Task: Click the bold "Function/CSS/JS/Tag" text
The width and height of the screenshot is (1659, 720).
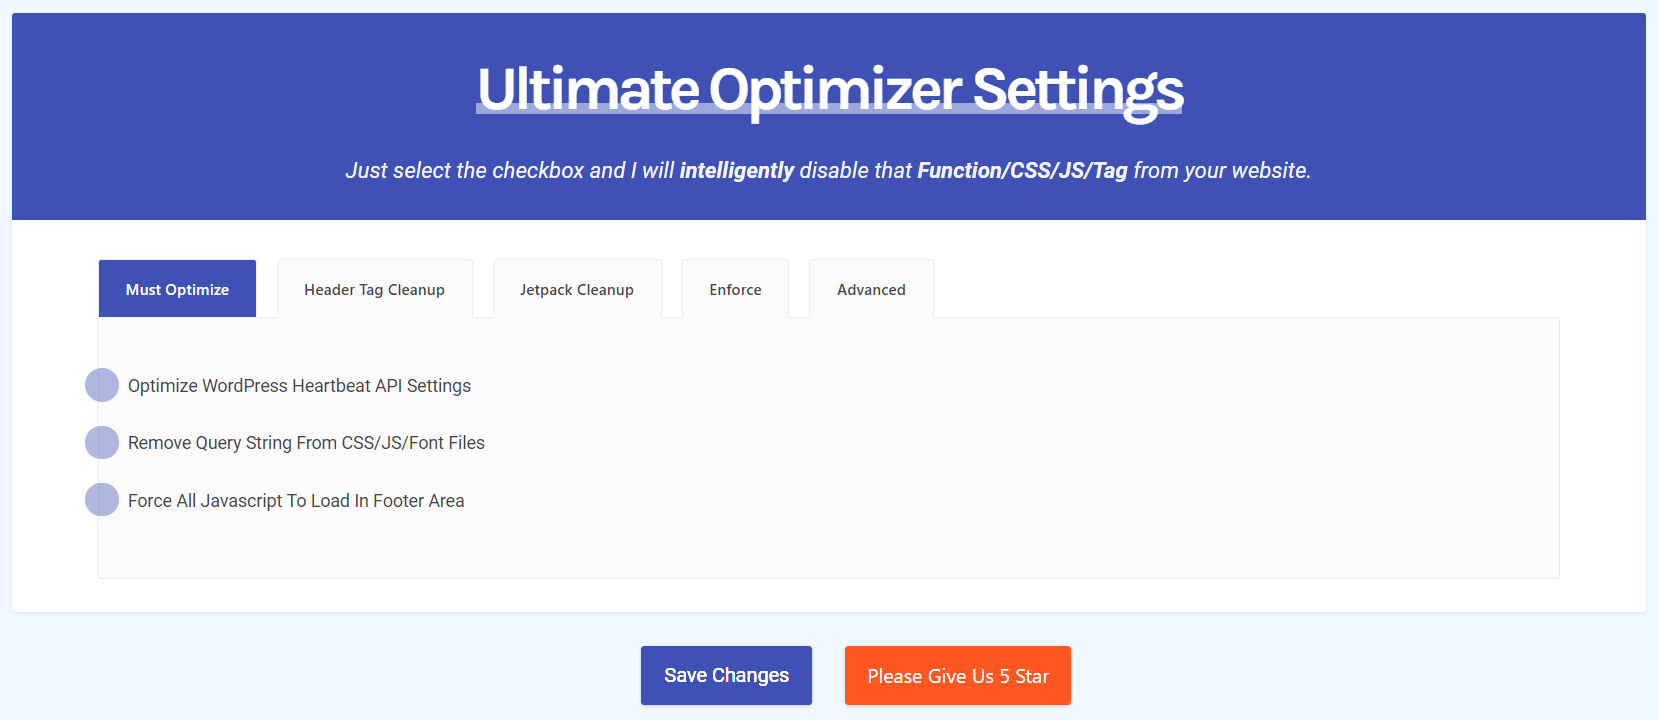Action: 1022,171
